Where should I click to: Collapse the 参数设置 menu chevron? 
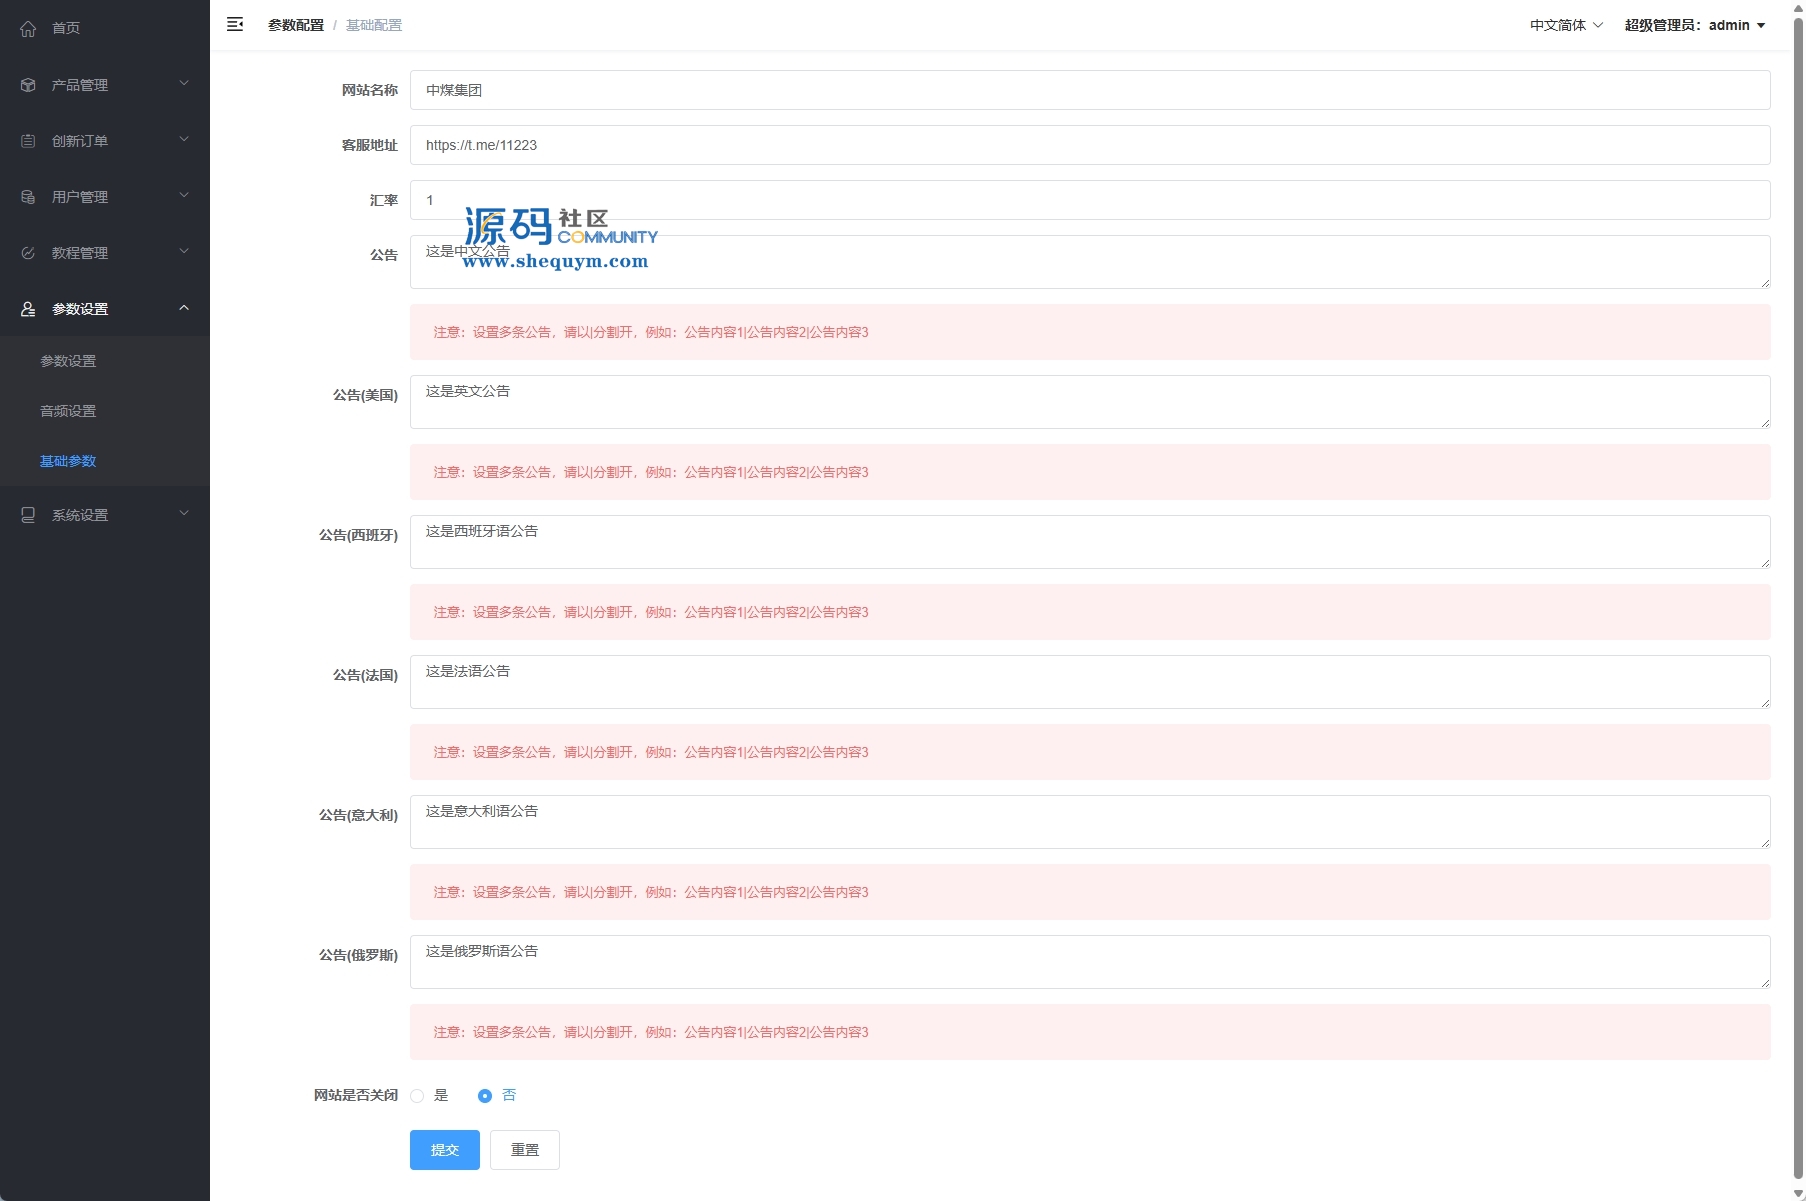point(184,308)
